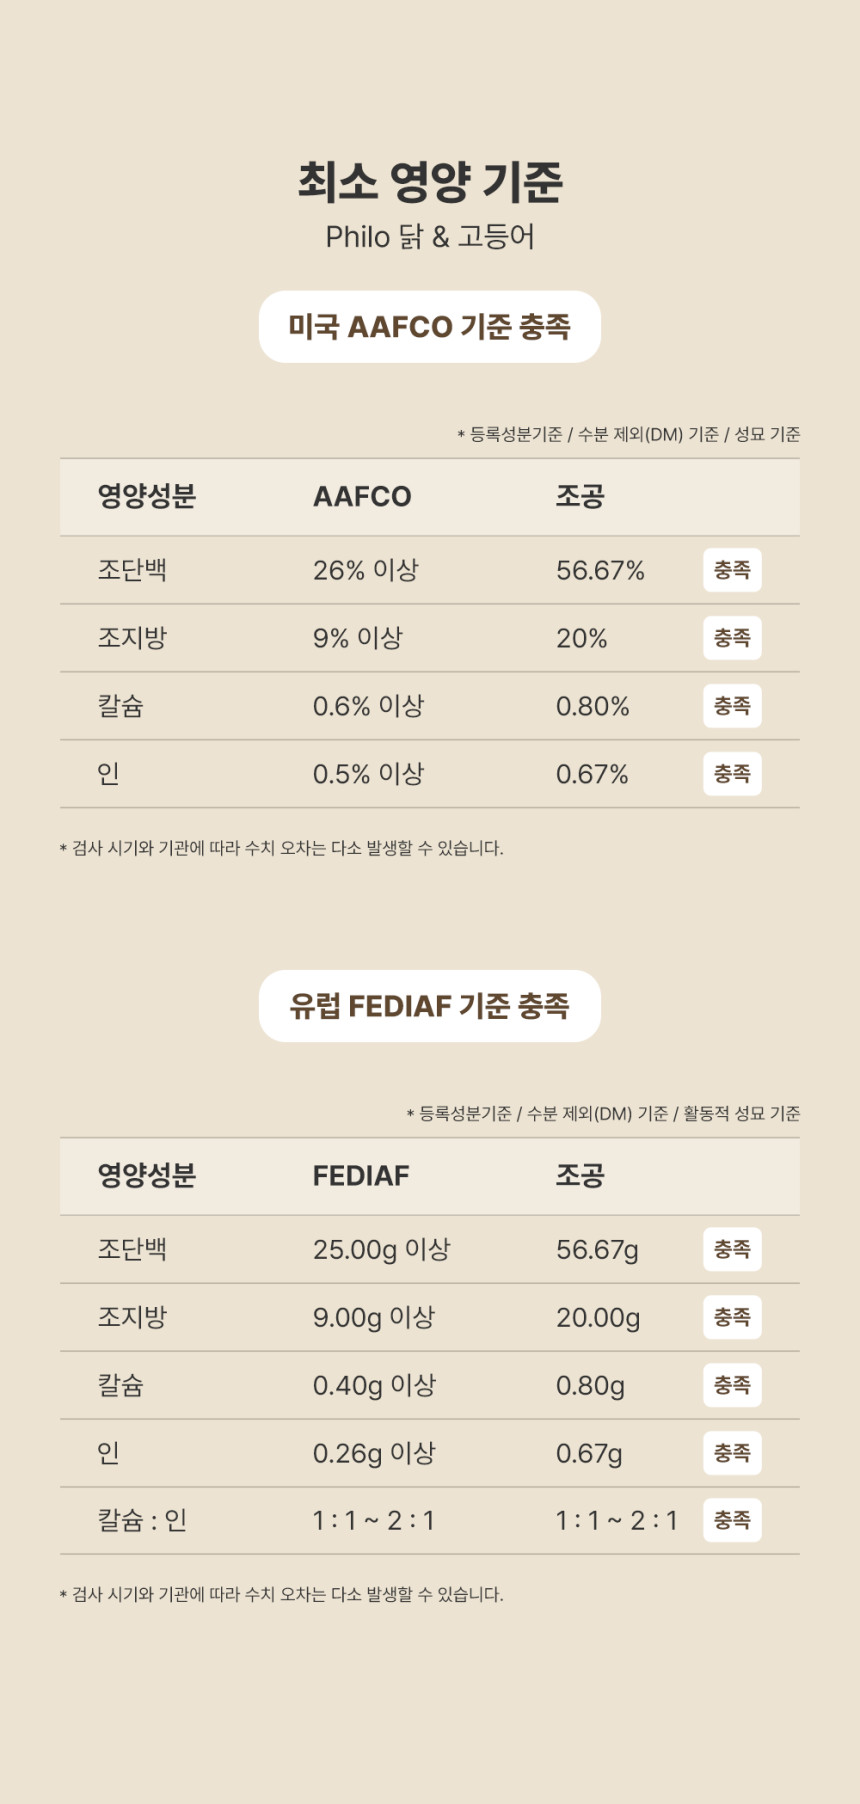Click 충족 badge beside 56.67g value
The image size is (860, 1804).
pyautogui.click(x=732, y=1249)
